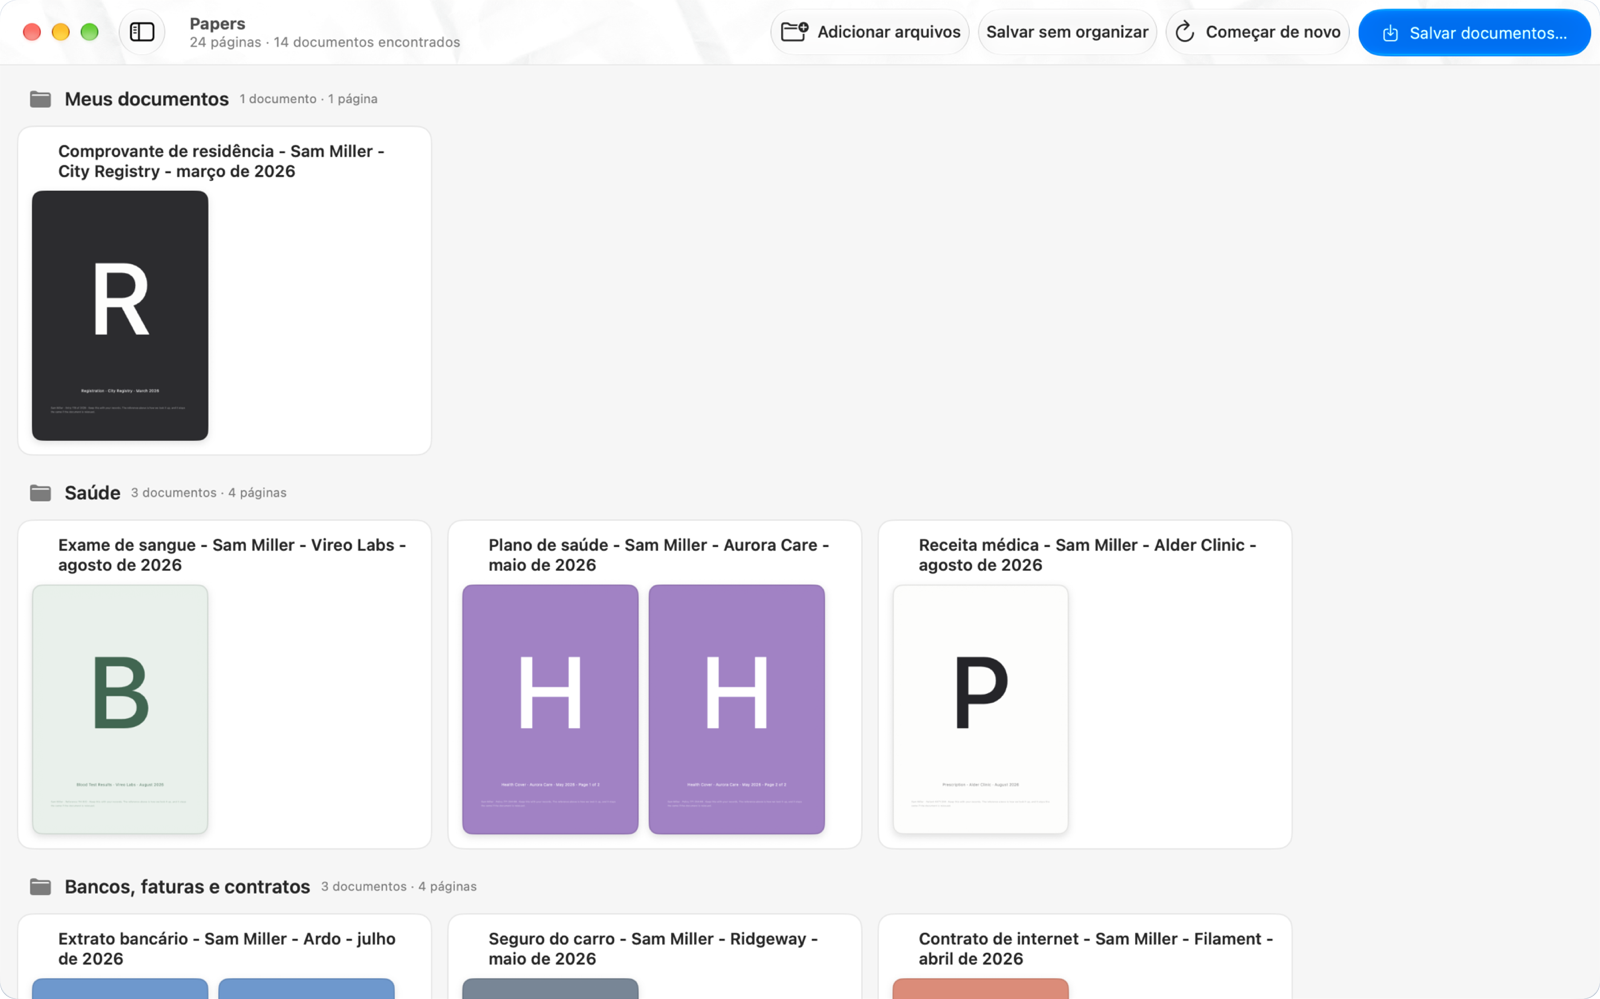Image resolution: width=1600 pixels, height=999 pixels.
Task: Click the document count beside Bancos, faturas e contratos
Action: tap(398, 887)
